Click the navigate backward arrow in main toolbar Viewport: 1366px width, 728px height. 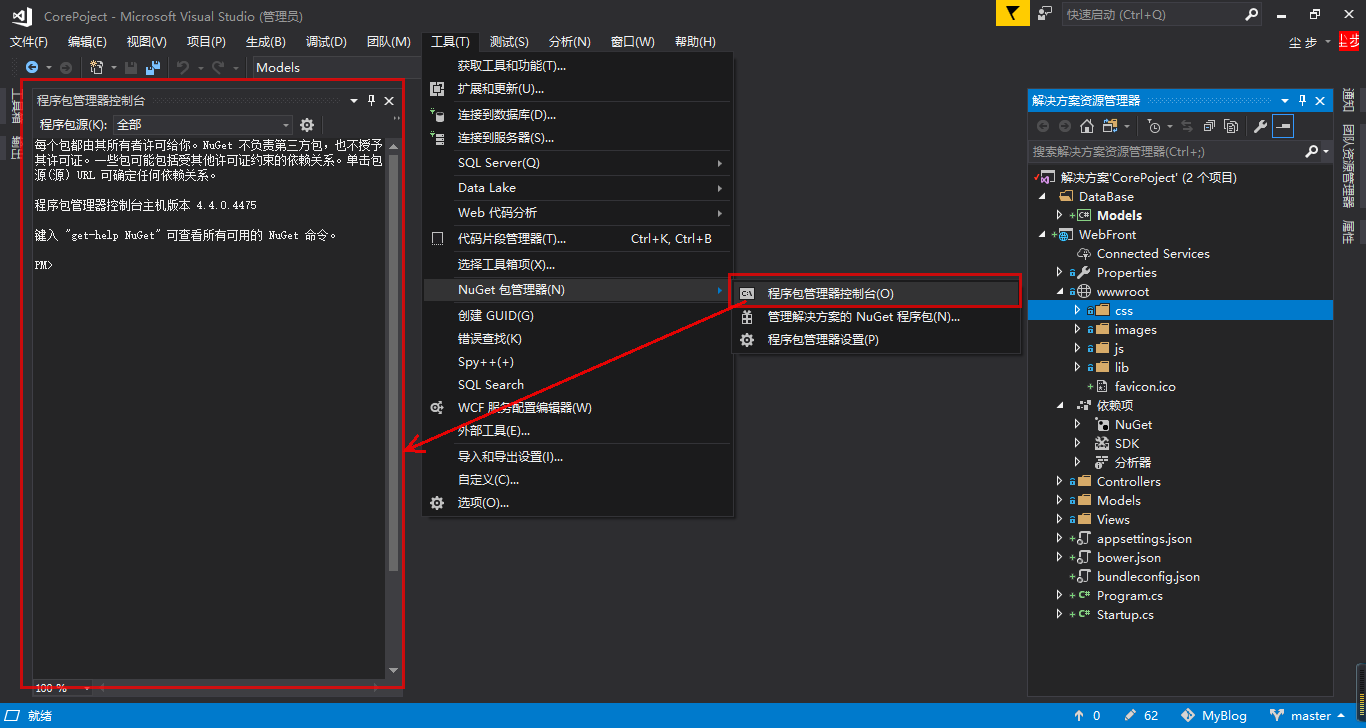click(x=32, y=67)
